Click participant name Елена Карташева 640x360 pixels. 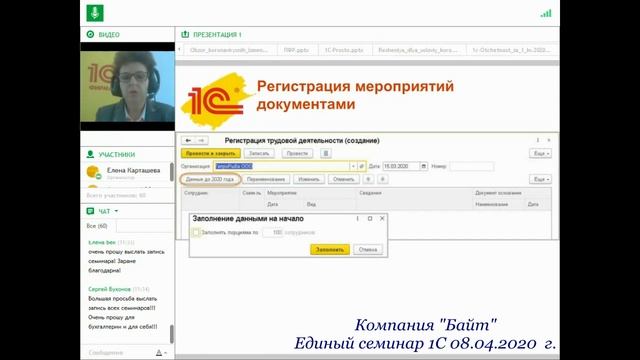133,170
